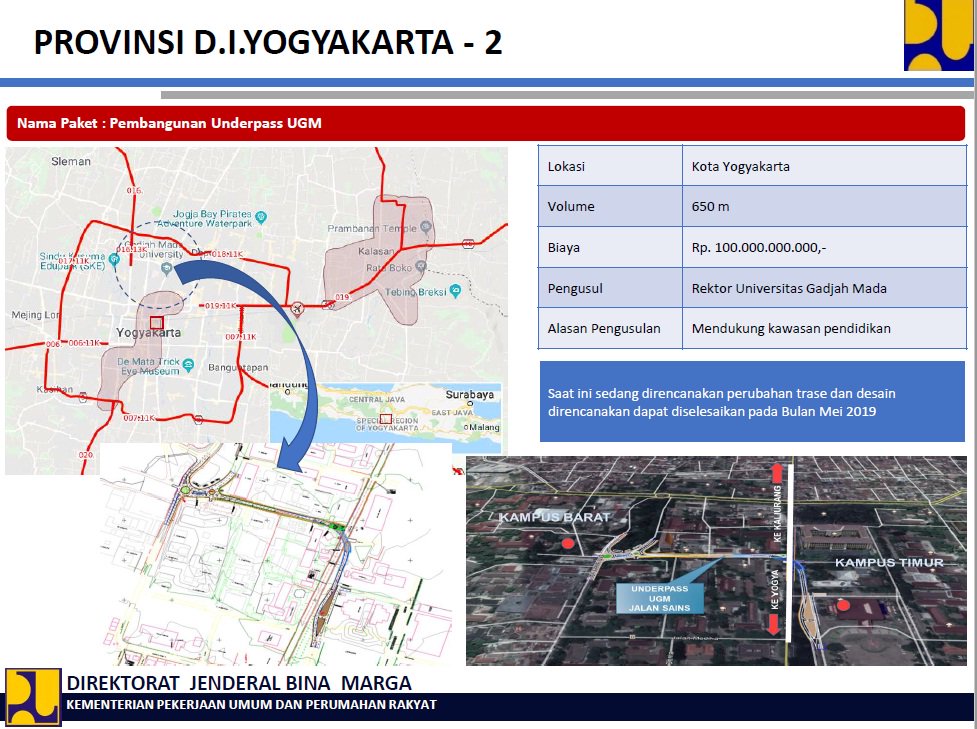Select the 650 m value cell
Viewport: 977px width, 729px height.
point(824,206)
